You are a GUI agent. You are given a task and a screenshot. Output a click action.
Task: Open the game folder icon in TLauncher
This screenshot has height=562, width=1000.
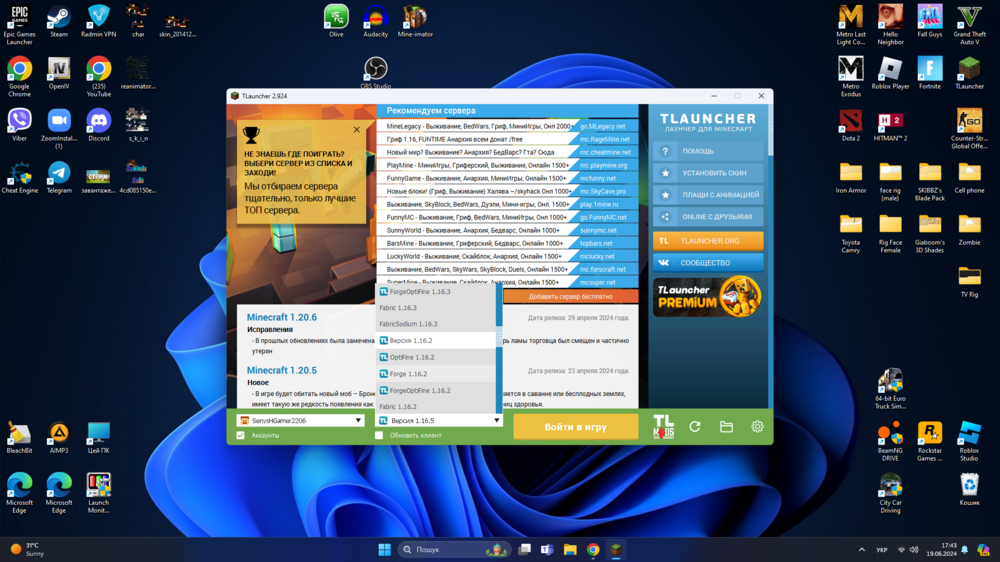[x=726, y=427]
